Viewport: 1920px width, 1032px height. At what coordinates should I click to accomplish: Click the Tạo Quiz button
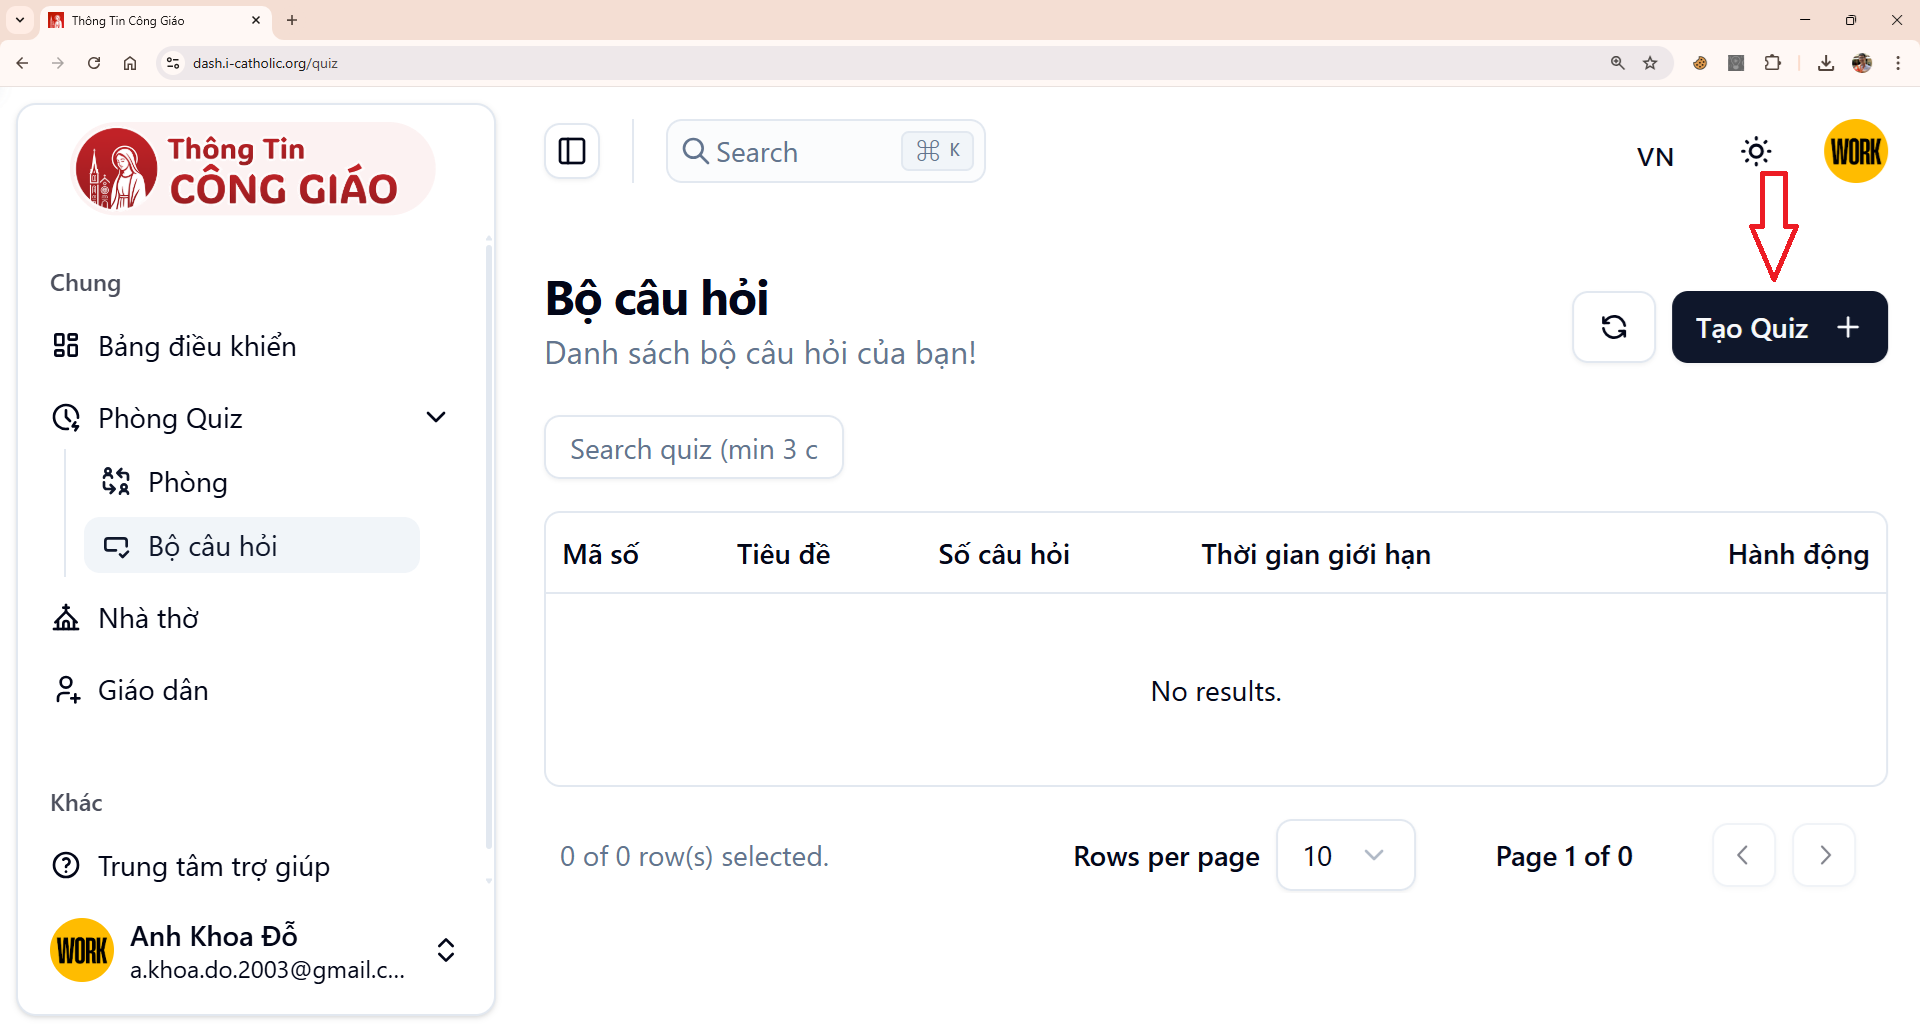[x=1780, y=327]
